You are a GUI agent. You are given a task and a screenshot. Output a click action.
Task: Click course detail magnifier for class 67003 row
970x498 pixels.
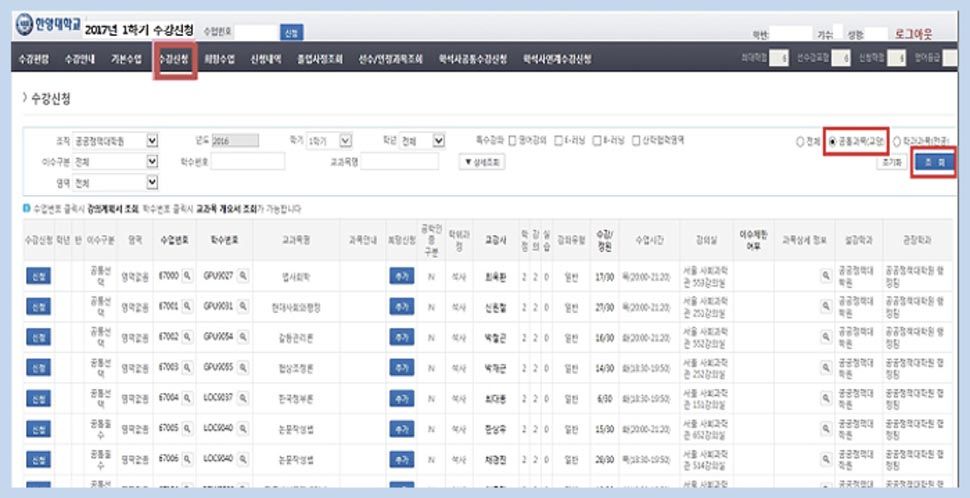coord(826,369)
